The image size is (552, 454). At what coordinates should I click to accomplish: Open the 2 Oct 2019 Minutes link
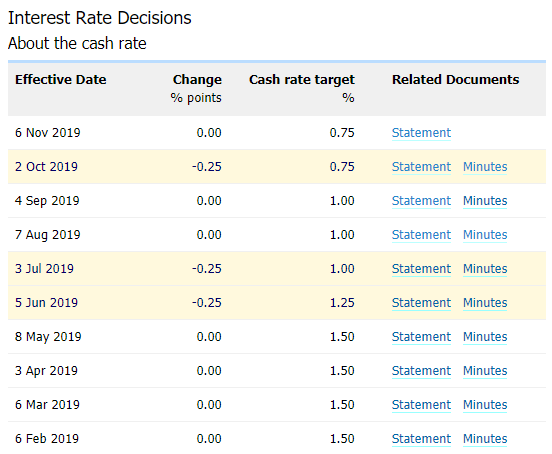[485, 166]
